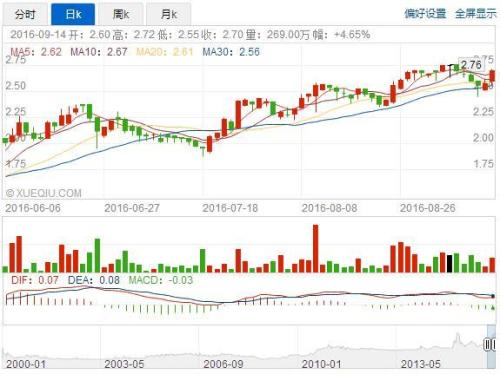Click 2000-01 on the overview timeline

pyautogui.click(x=26, y=364)
